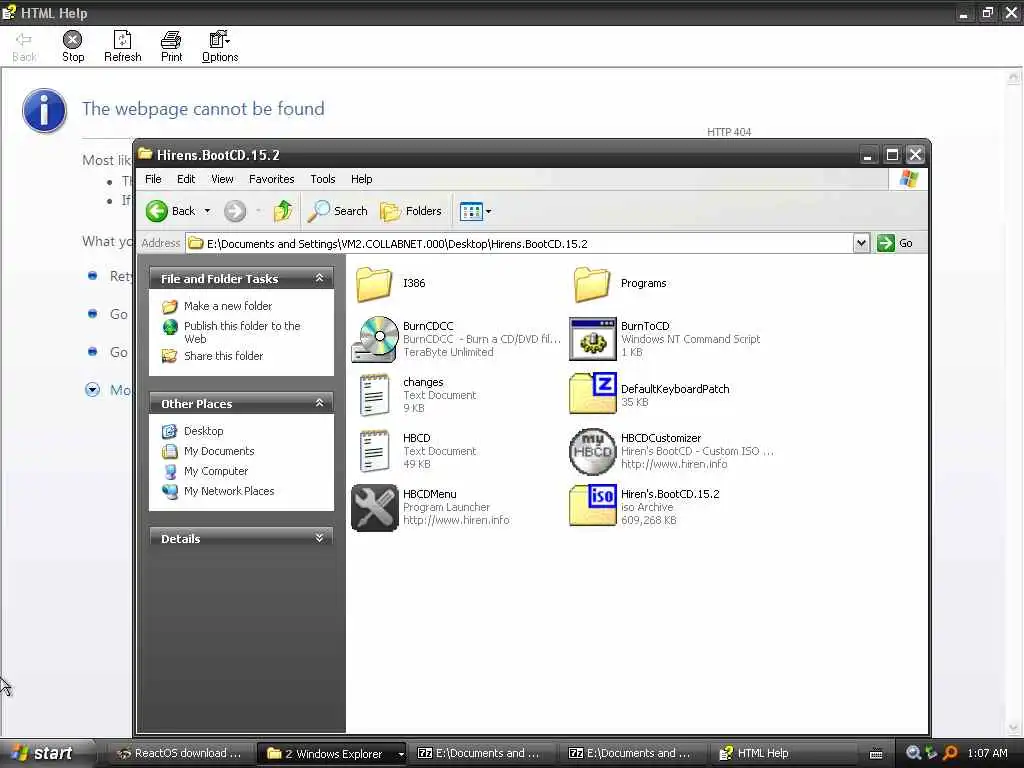1024x768 pixels.
Task: Click the keyboard icon on the taskbar
Action: tap(876, 754)
